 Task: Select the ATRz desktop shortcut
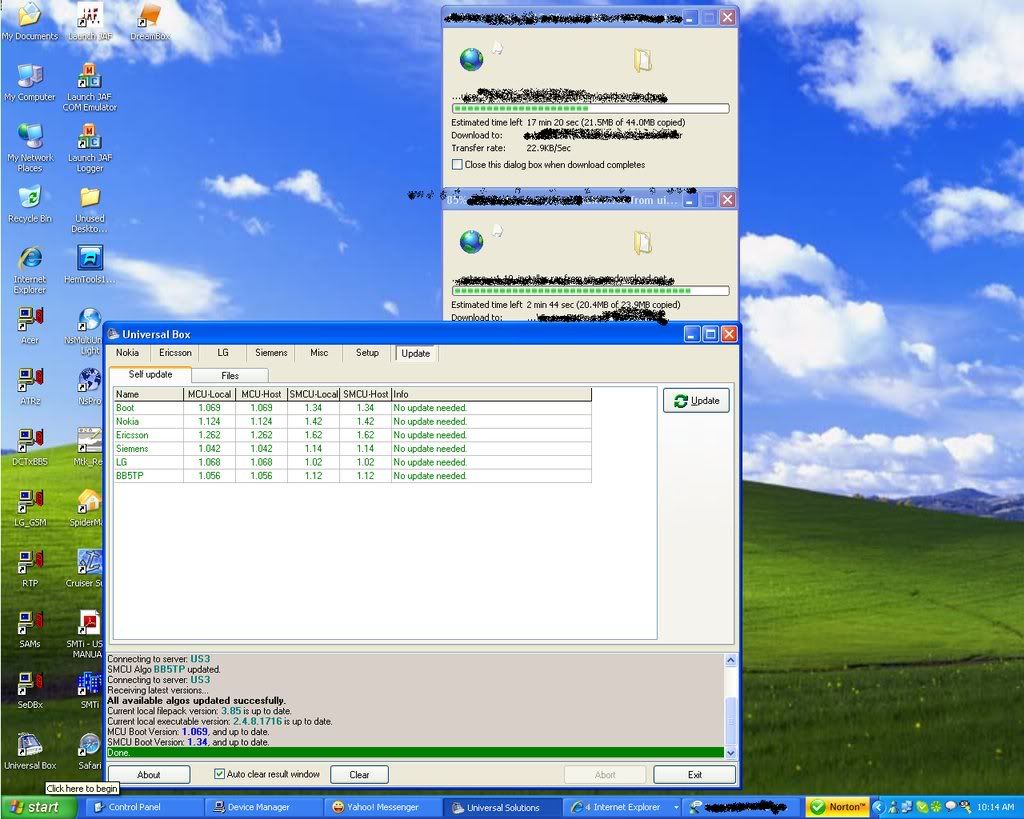pos(30,386)
